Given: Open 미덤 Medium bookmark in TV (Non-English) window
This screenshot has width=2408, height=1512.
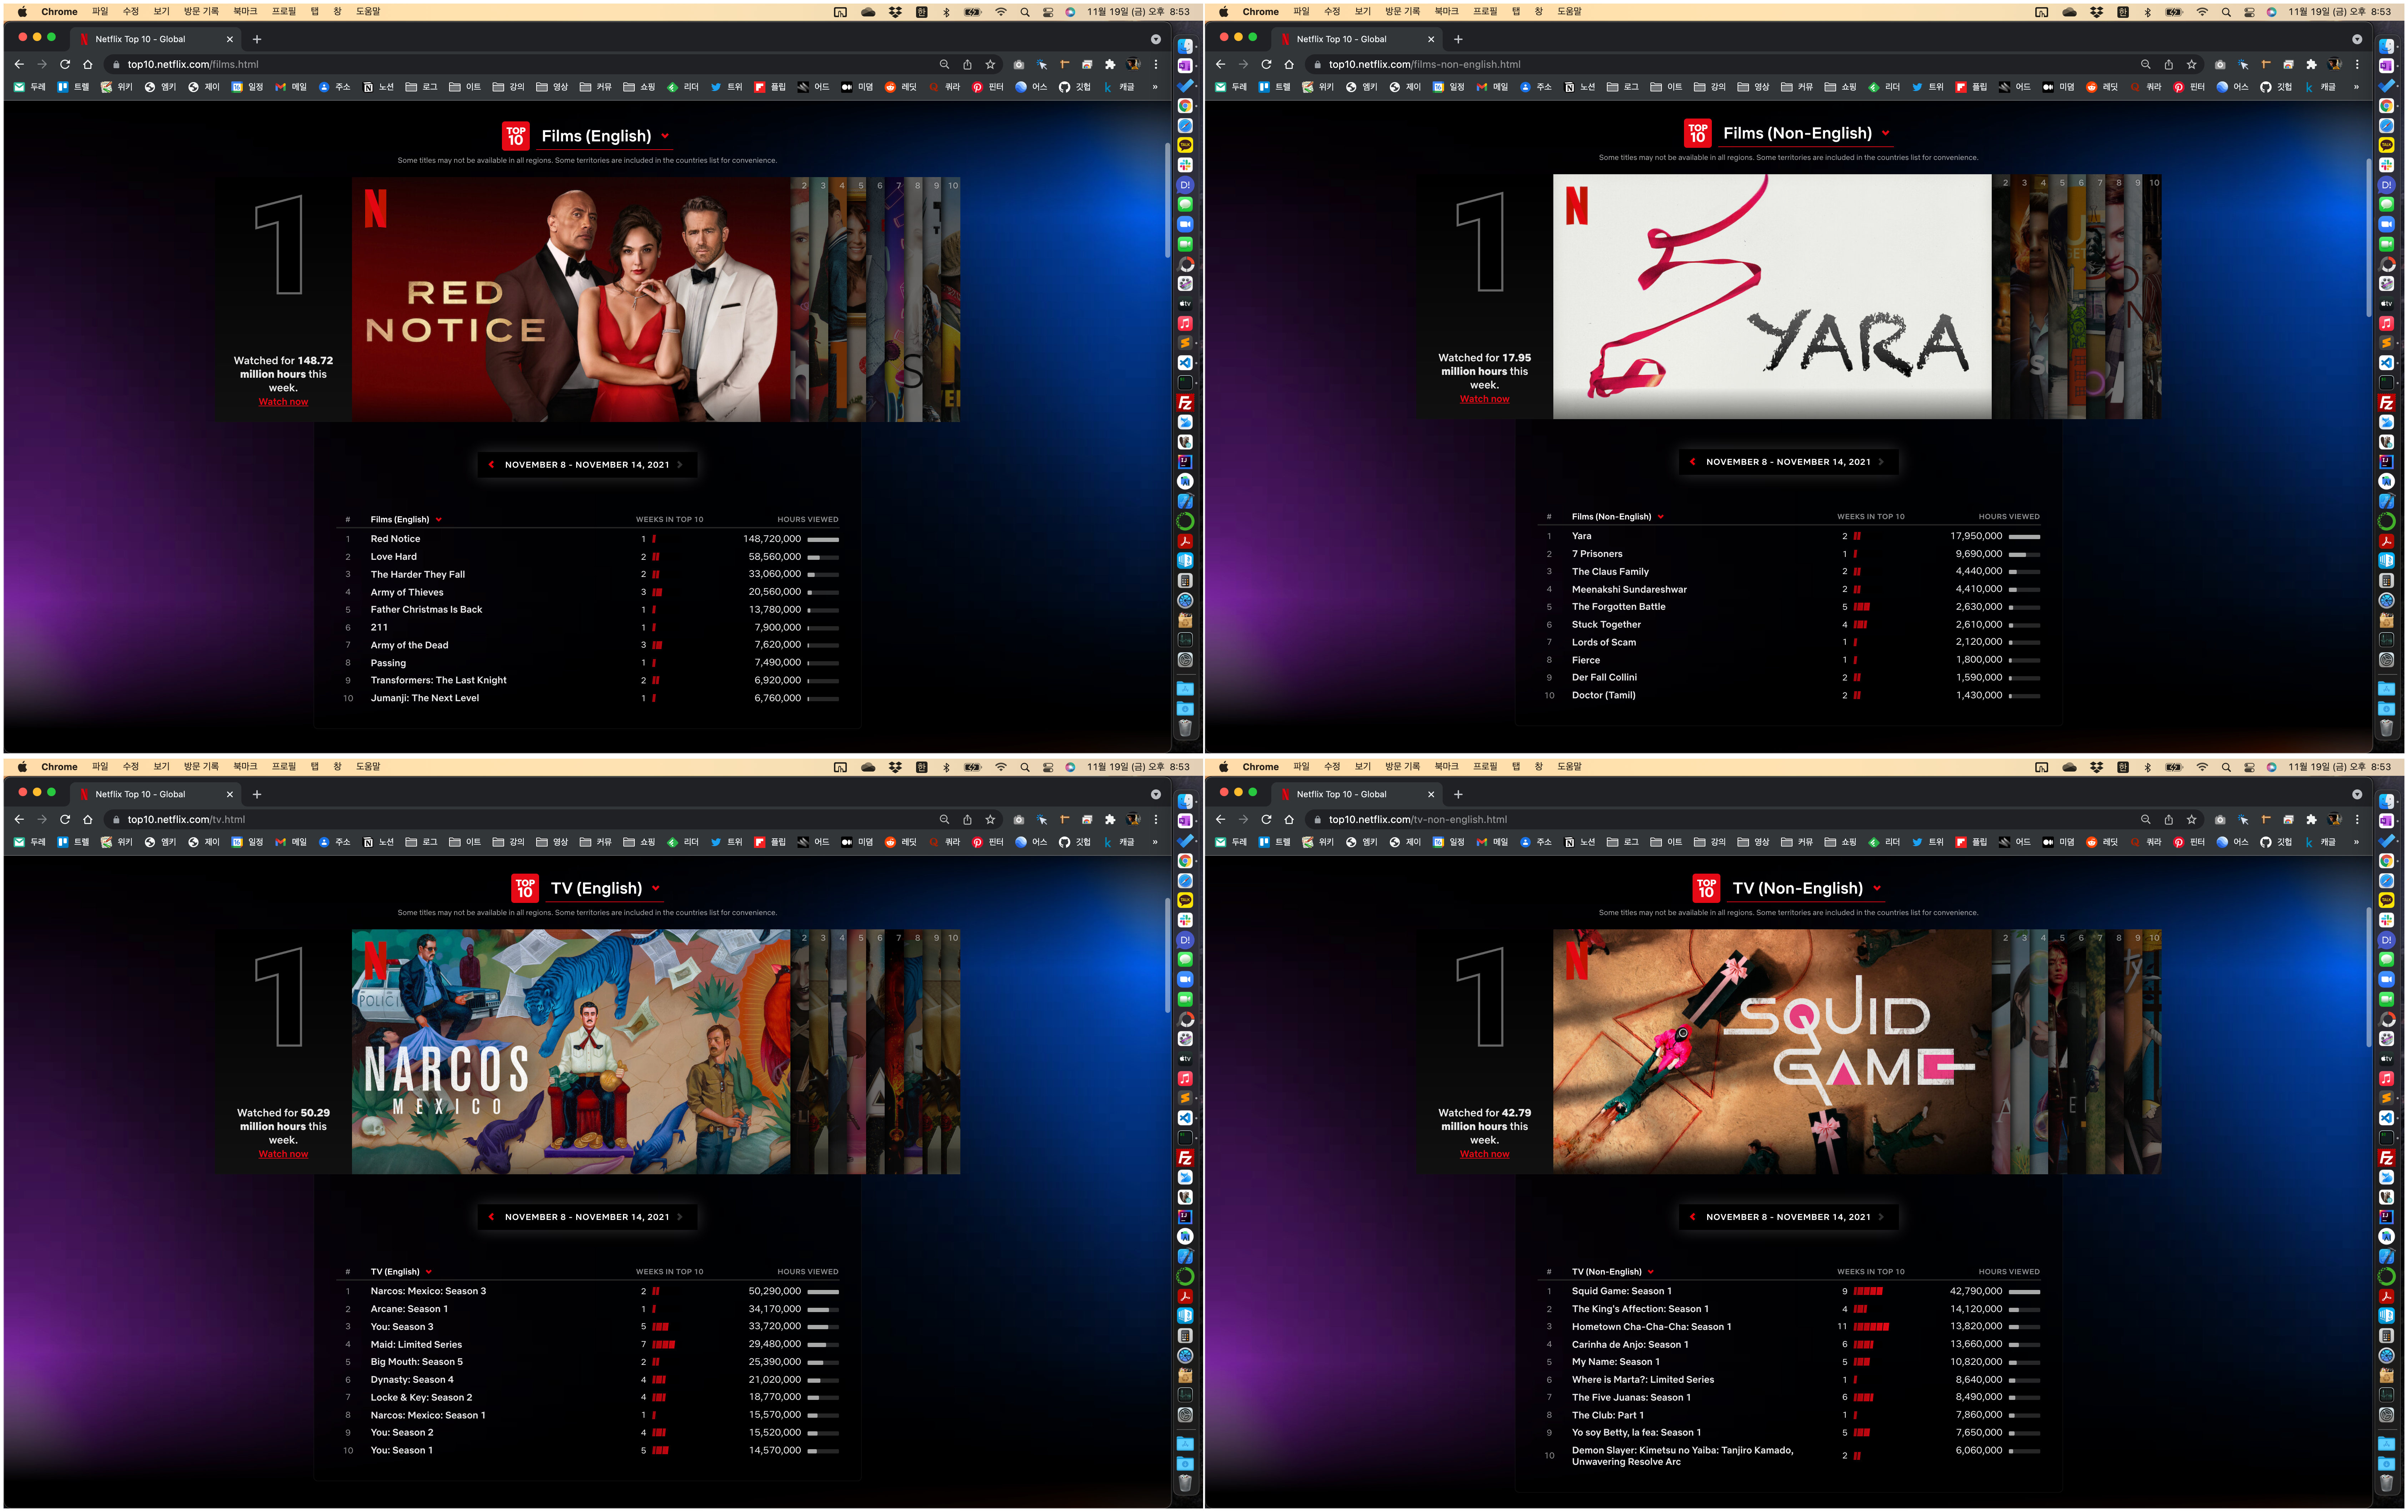Looking at the screenshot, I should (x=2058, y=842).
